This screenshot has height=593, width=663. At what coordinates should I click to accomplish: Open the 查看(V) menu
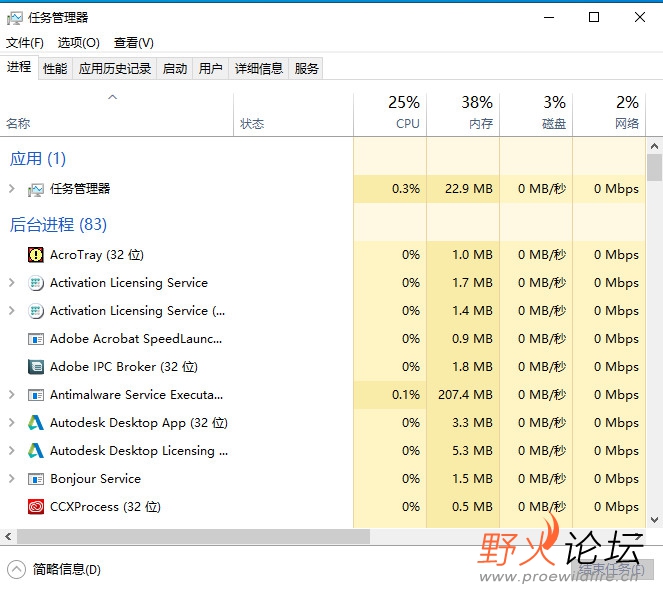(134, 43)
